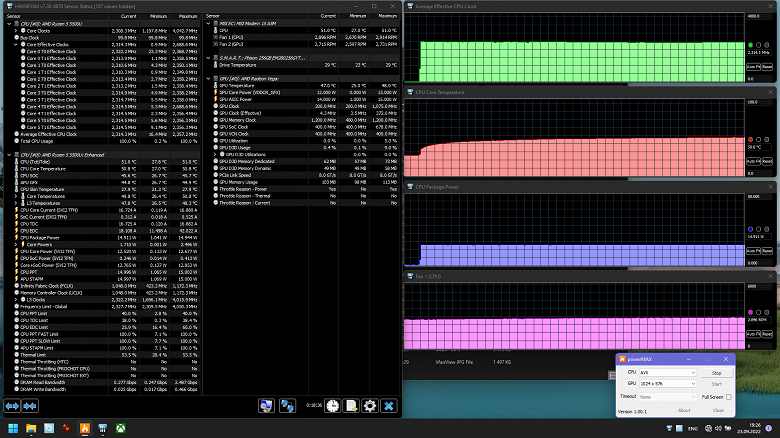Enable the Full Screen checkbox in powerMAX
Viewport: 780px width, 438px height.
(x=728, y=397)
